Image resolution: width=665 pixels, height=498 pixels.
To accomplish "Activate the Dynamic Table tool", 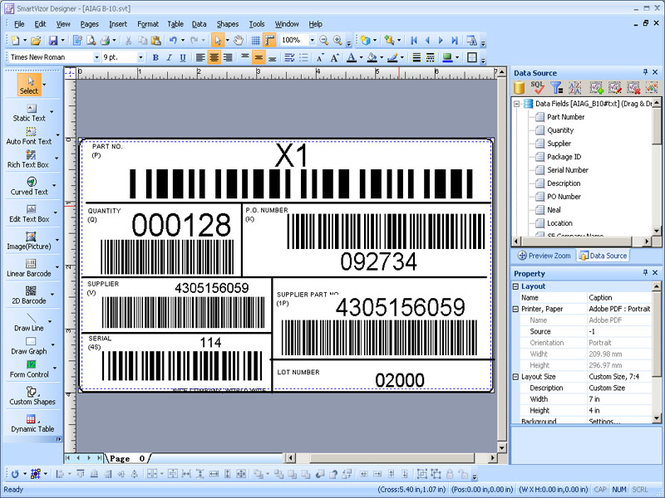I will [32, 423].
